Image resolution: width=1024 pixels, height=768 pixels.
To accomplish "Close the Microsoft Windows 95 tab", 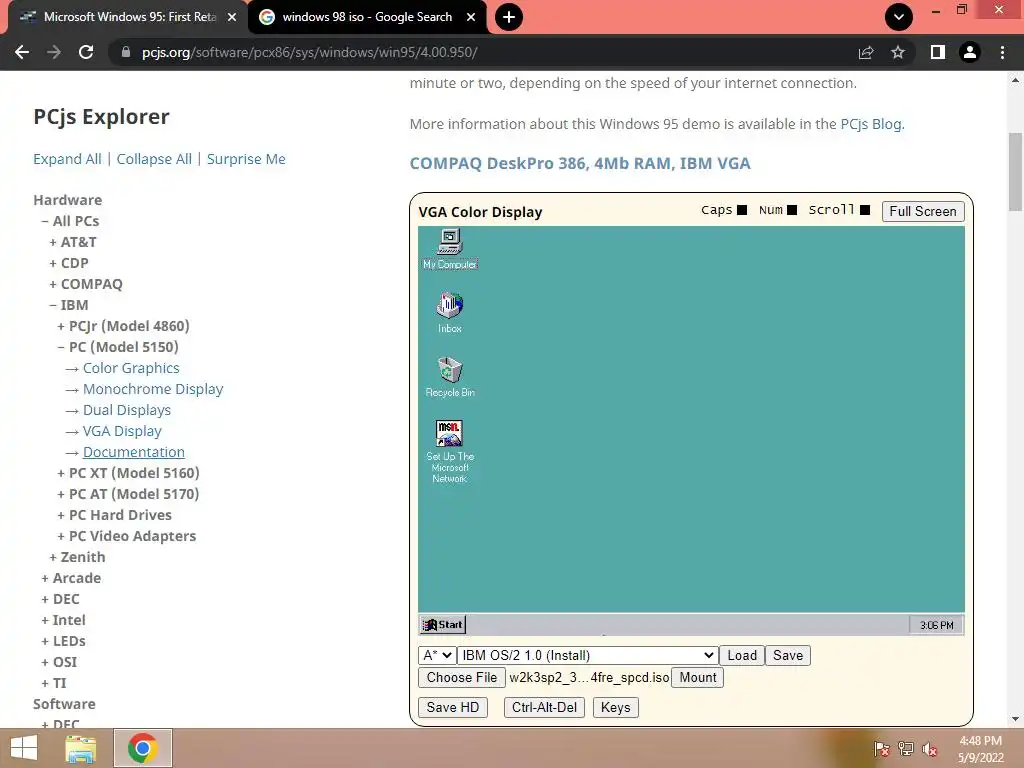I will (232, 18).
